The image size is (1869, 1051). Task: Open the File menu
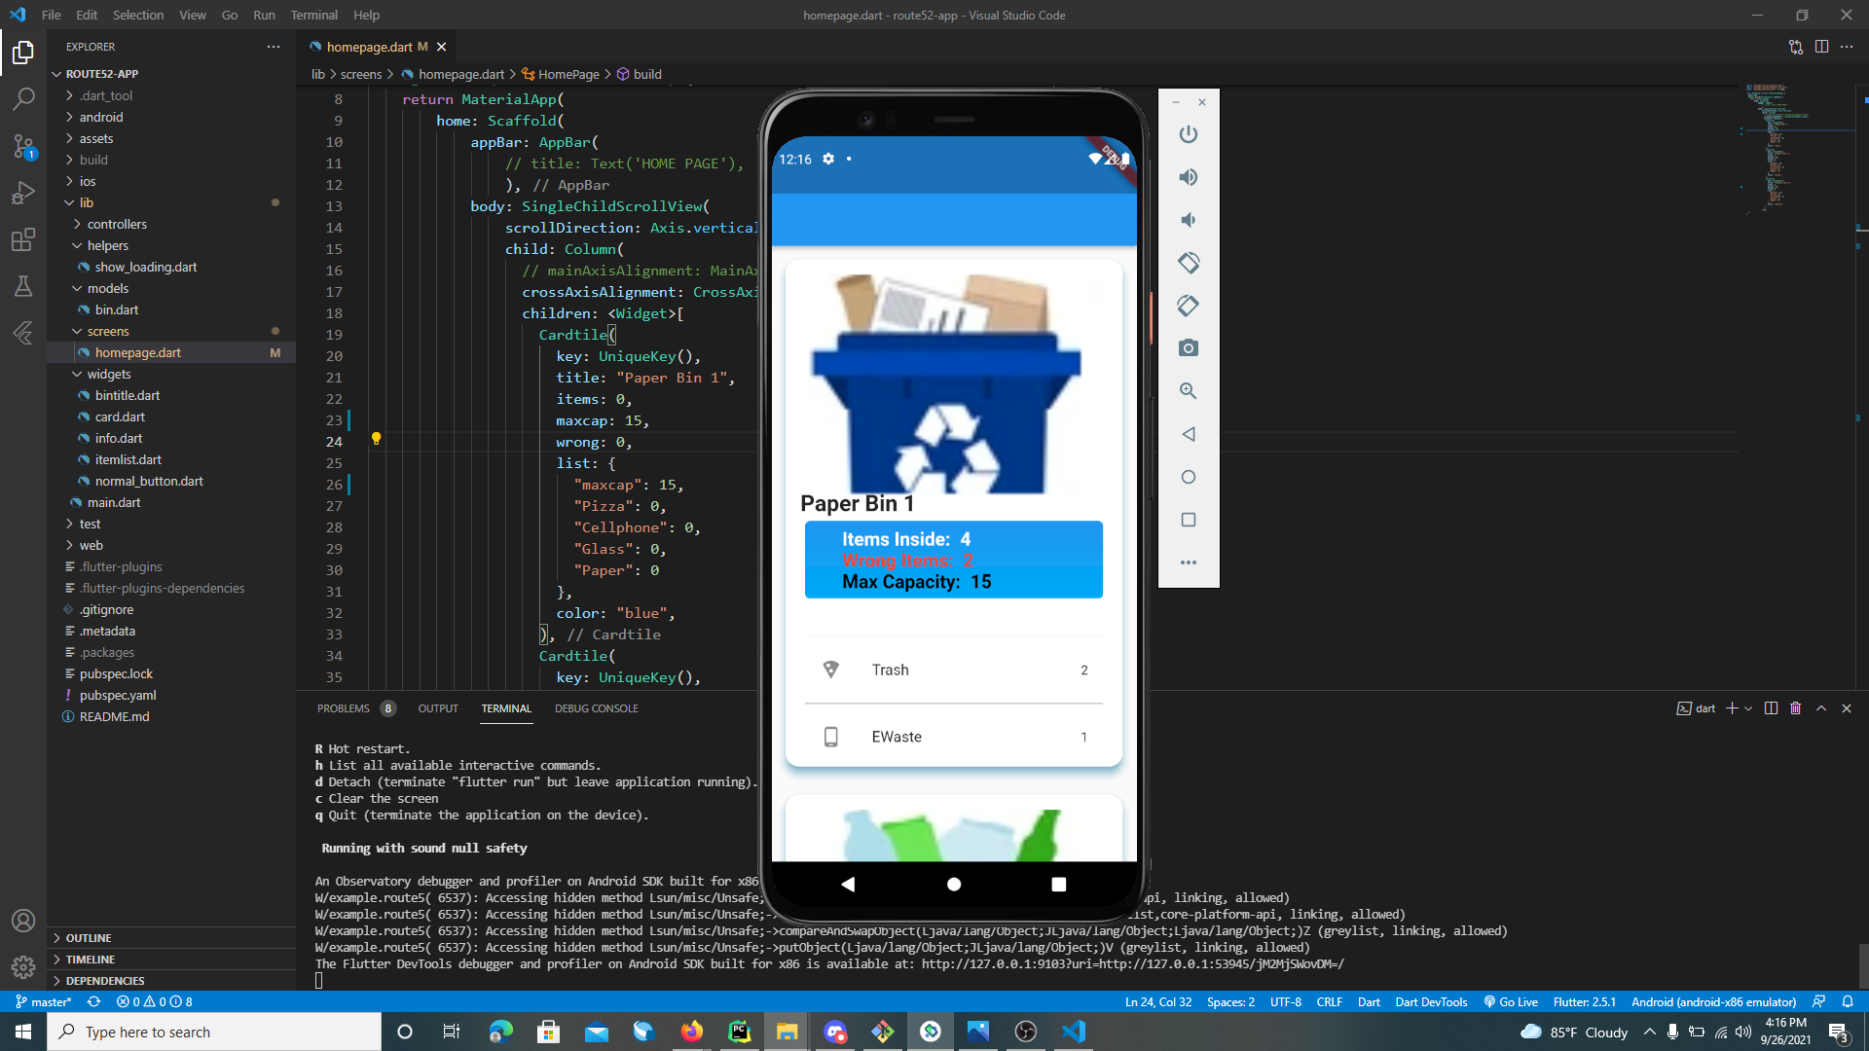coord(51,15)
